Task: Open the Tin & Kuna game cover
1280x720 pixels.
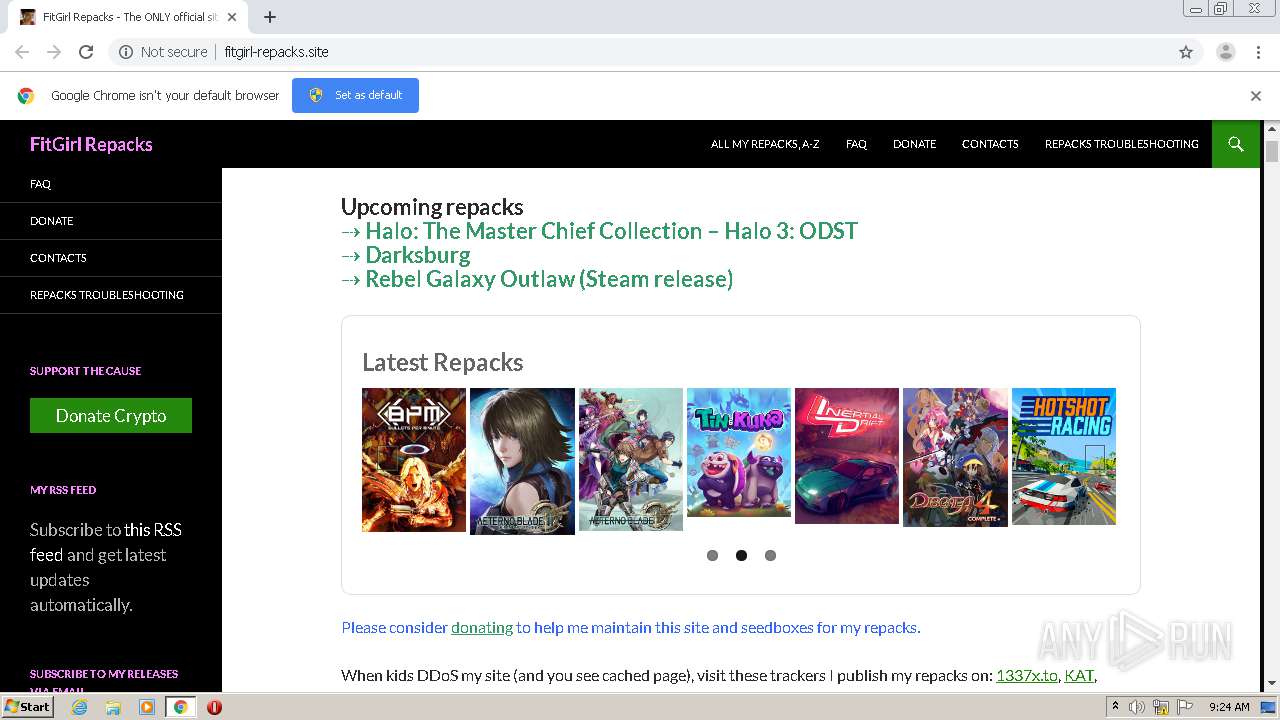Action: click(x=739, y=452)
